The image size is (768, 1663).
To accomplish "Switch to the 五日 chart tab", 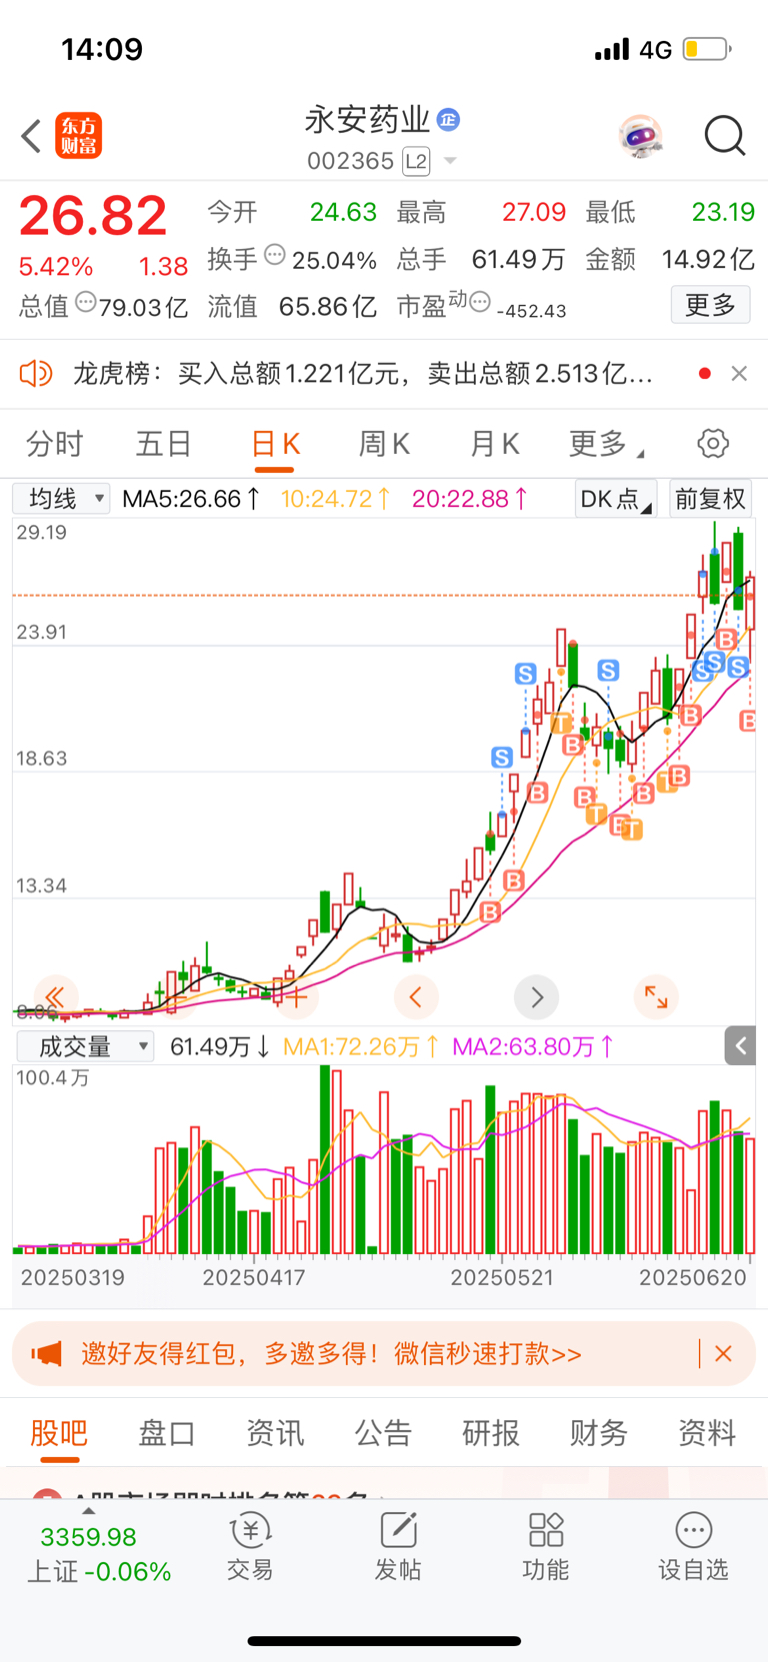I will [x=163, y=443].
